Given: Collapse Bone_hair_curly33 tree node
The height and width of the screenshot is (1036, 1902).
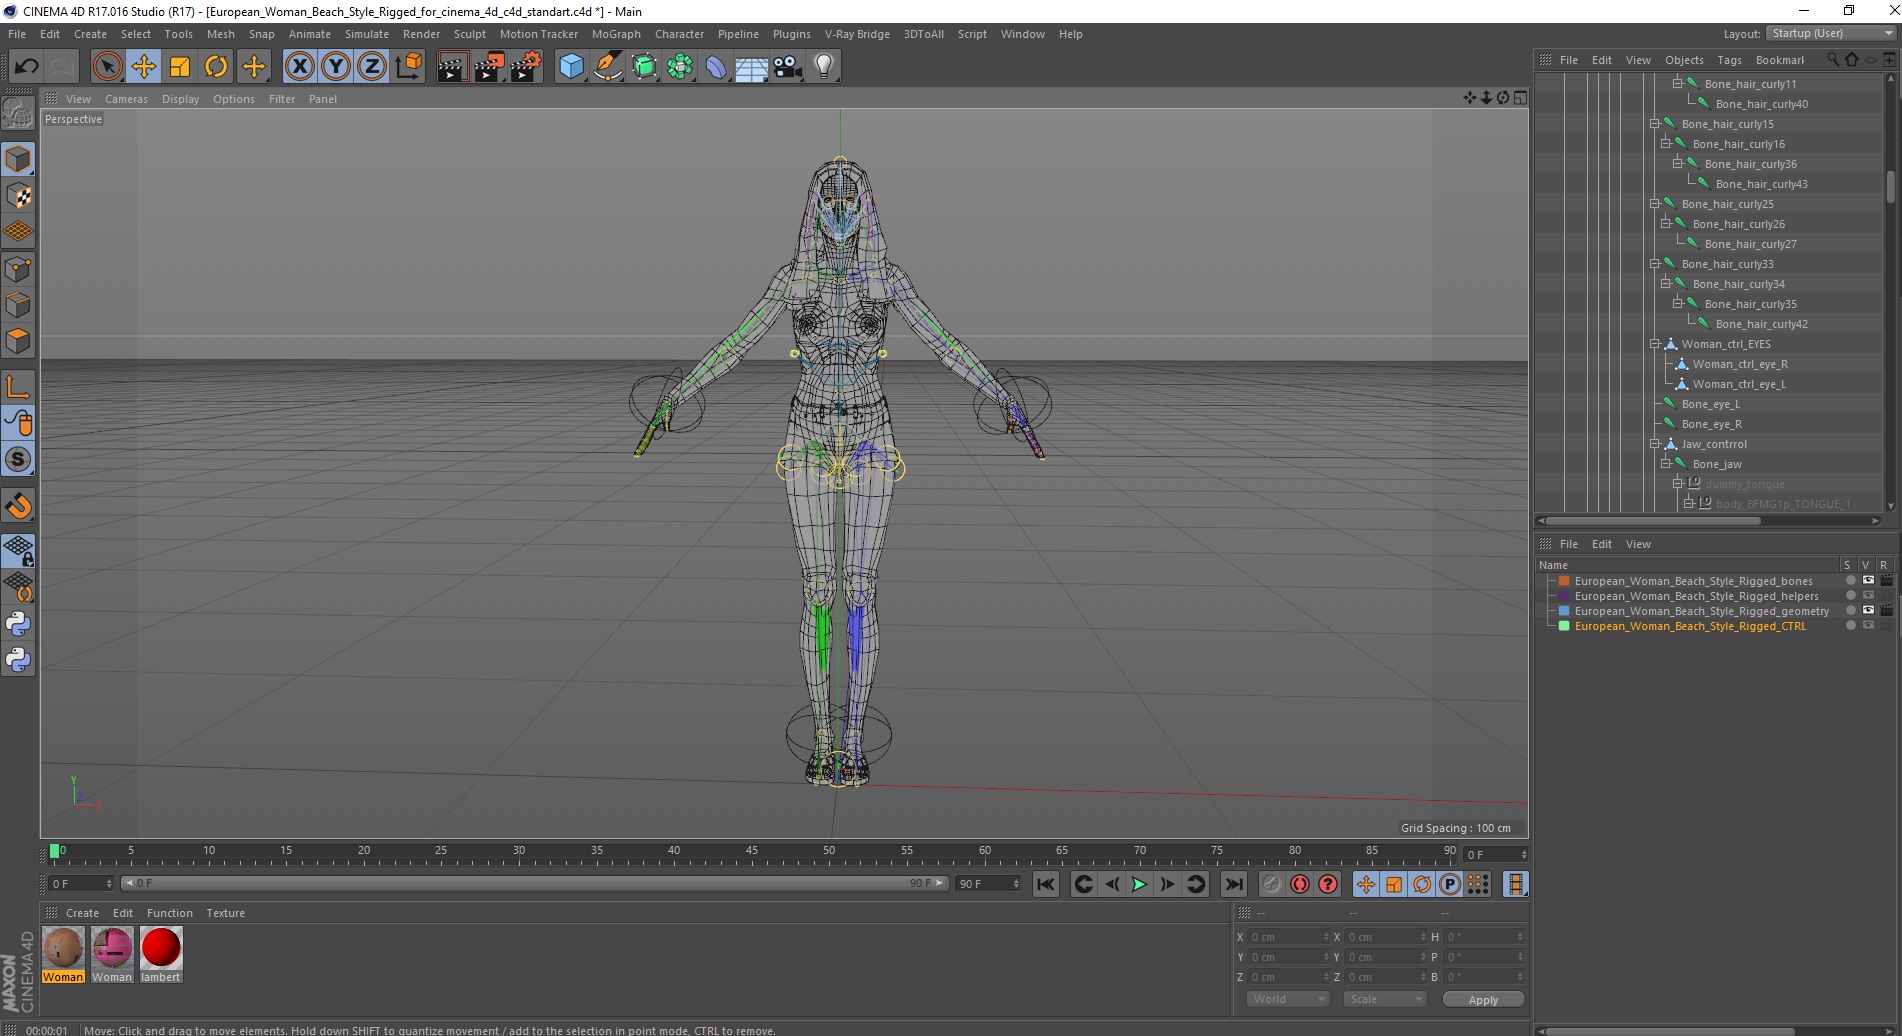Looking at the screenshot, I should point(1654,264).
